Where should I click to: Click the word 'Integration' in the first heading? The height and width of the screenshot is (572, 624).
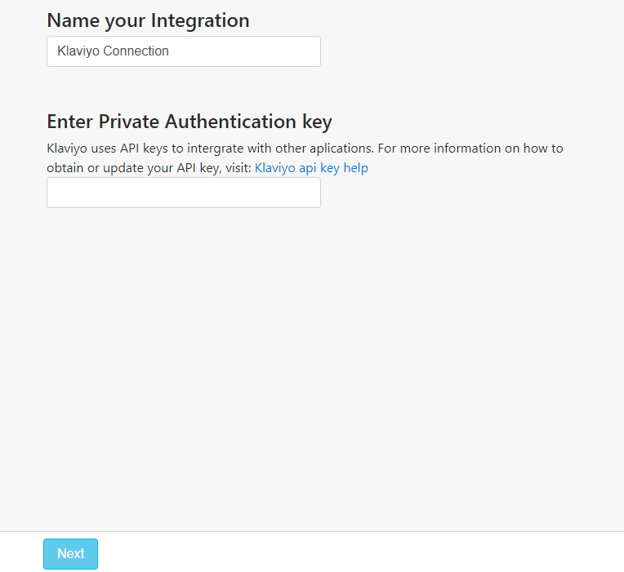(x=200, y=21)
